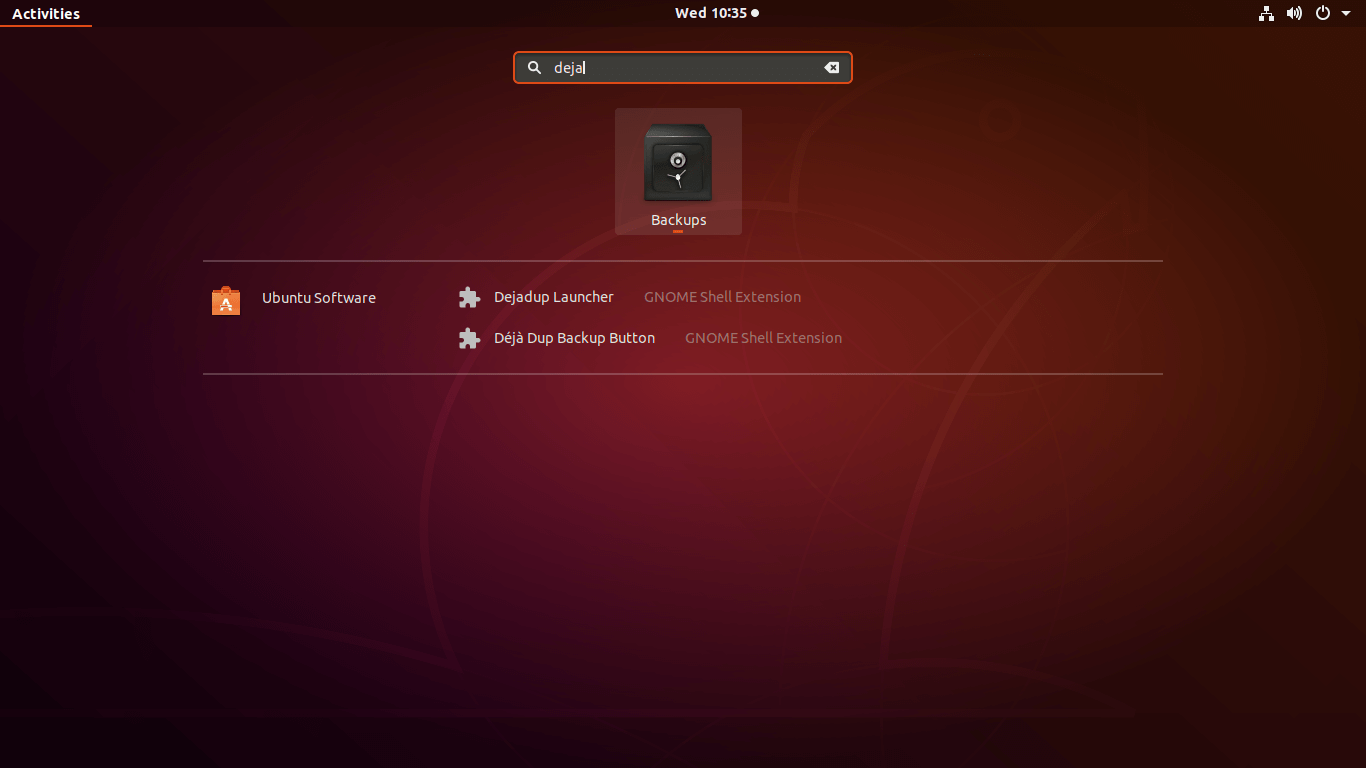Click the Backups app label
This screenshot has width=1366, height=768.
tap(678, 220)
